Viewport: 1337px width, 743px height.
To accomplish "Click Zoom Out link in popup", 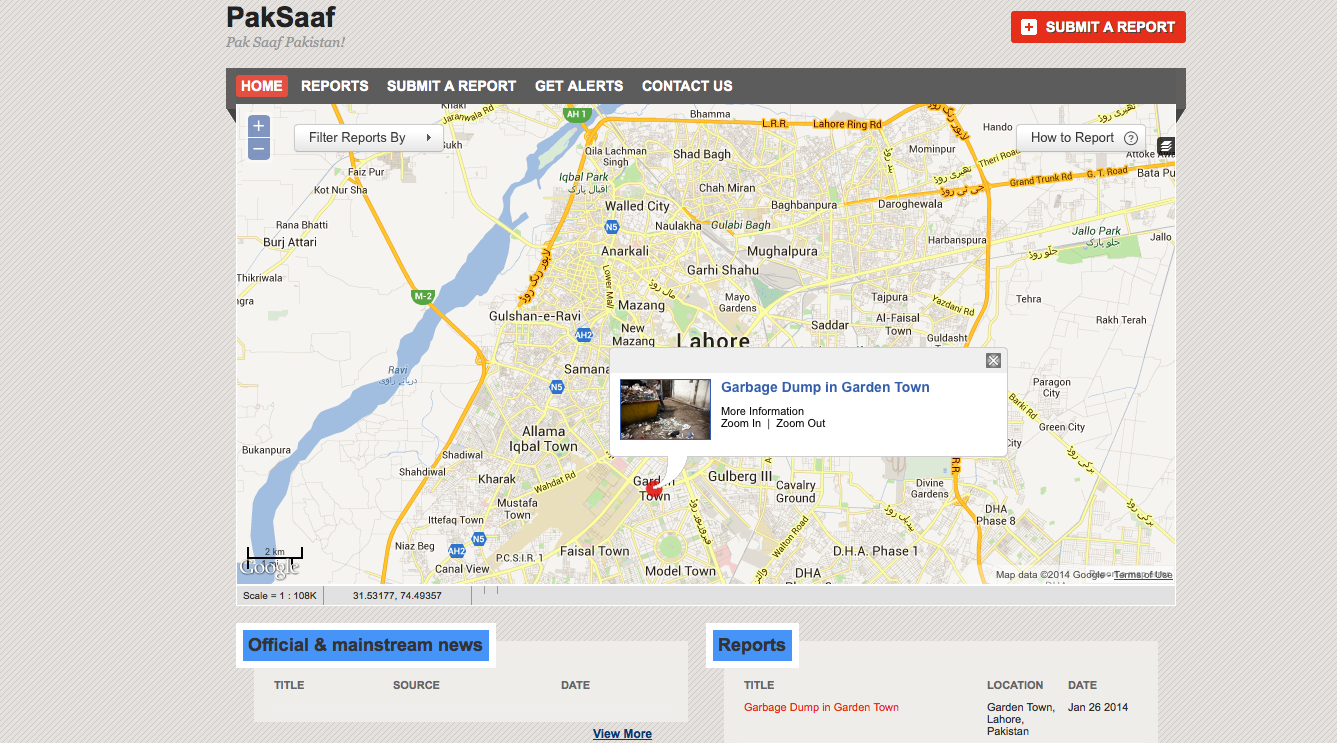I will [x=801, y=423].
